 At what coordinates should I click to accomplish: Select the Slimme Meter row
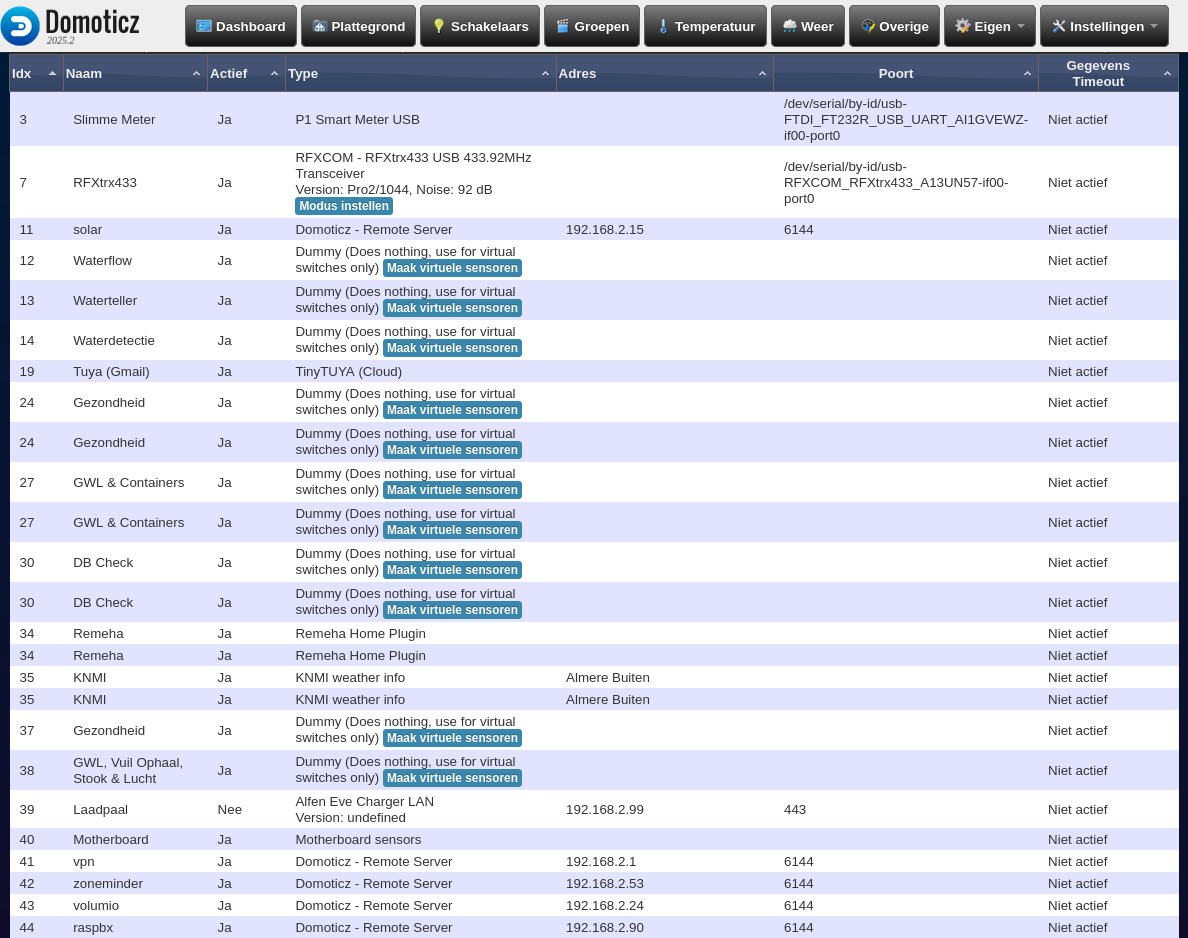pyautogui.click(x=114, y=119)
